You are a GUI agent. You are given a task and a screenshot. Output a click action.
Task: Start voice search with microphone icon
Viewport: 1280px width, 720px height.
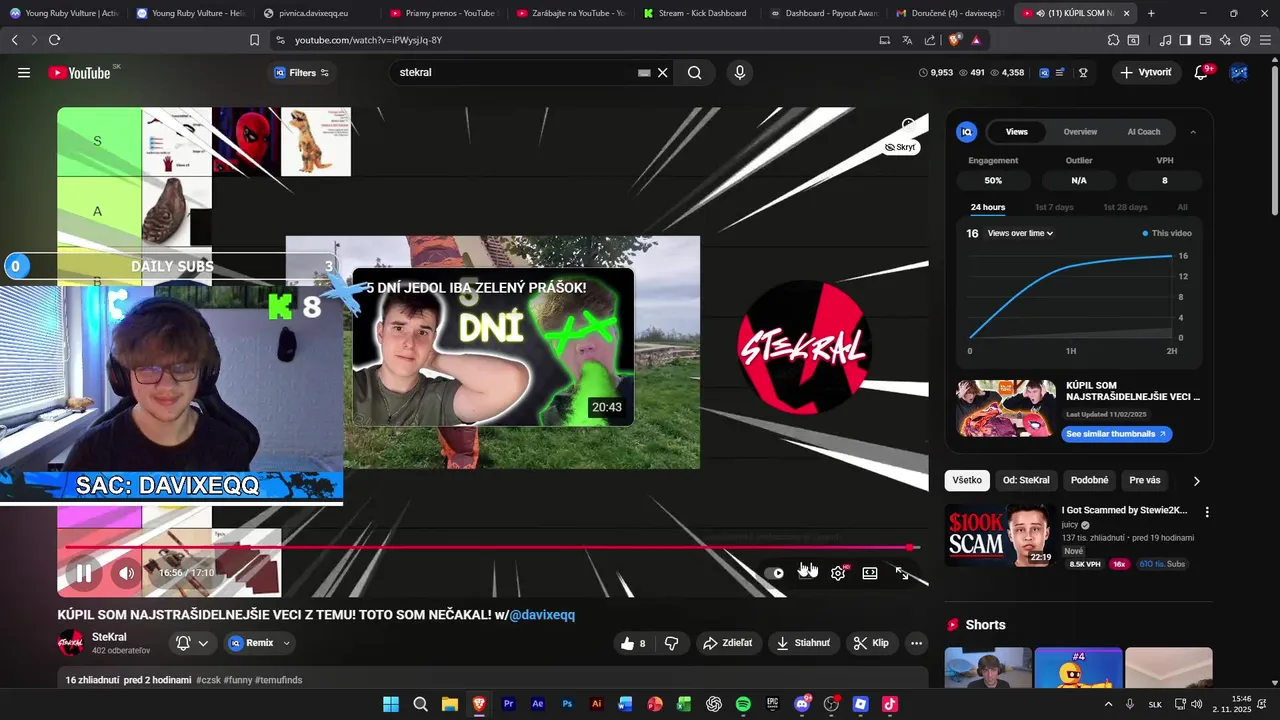click(740, 73)
